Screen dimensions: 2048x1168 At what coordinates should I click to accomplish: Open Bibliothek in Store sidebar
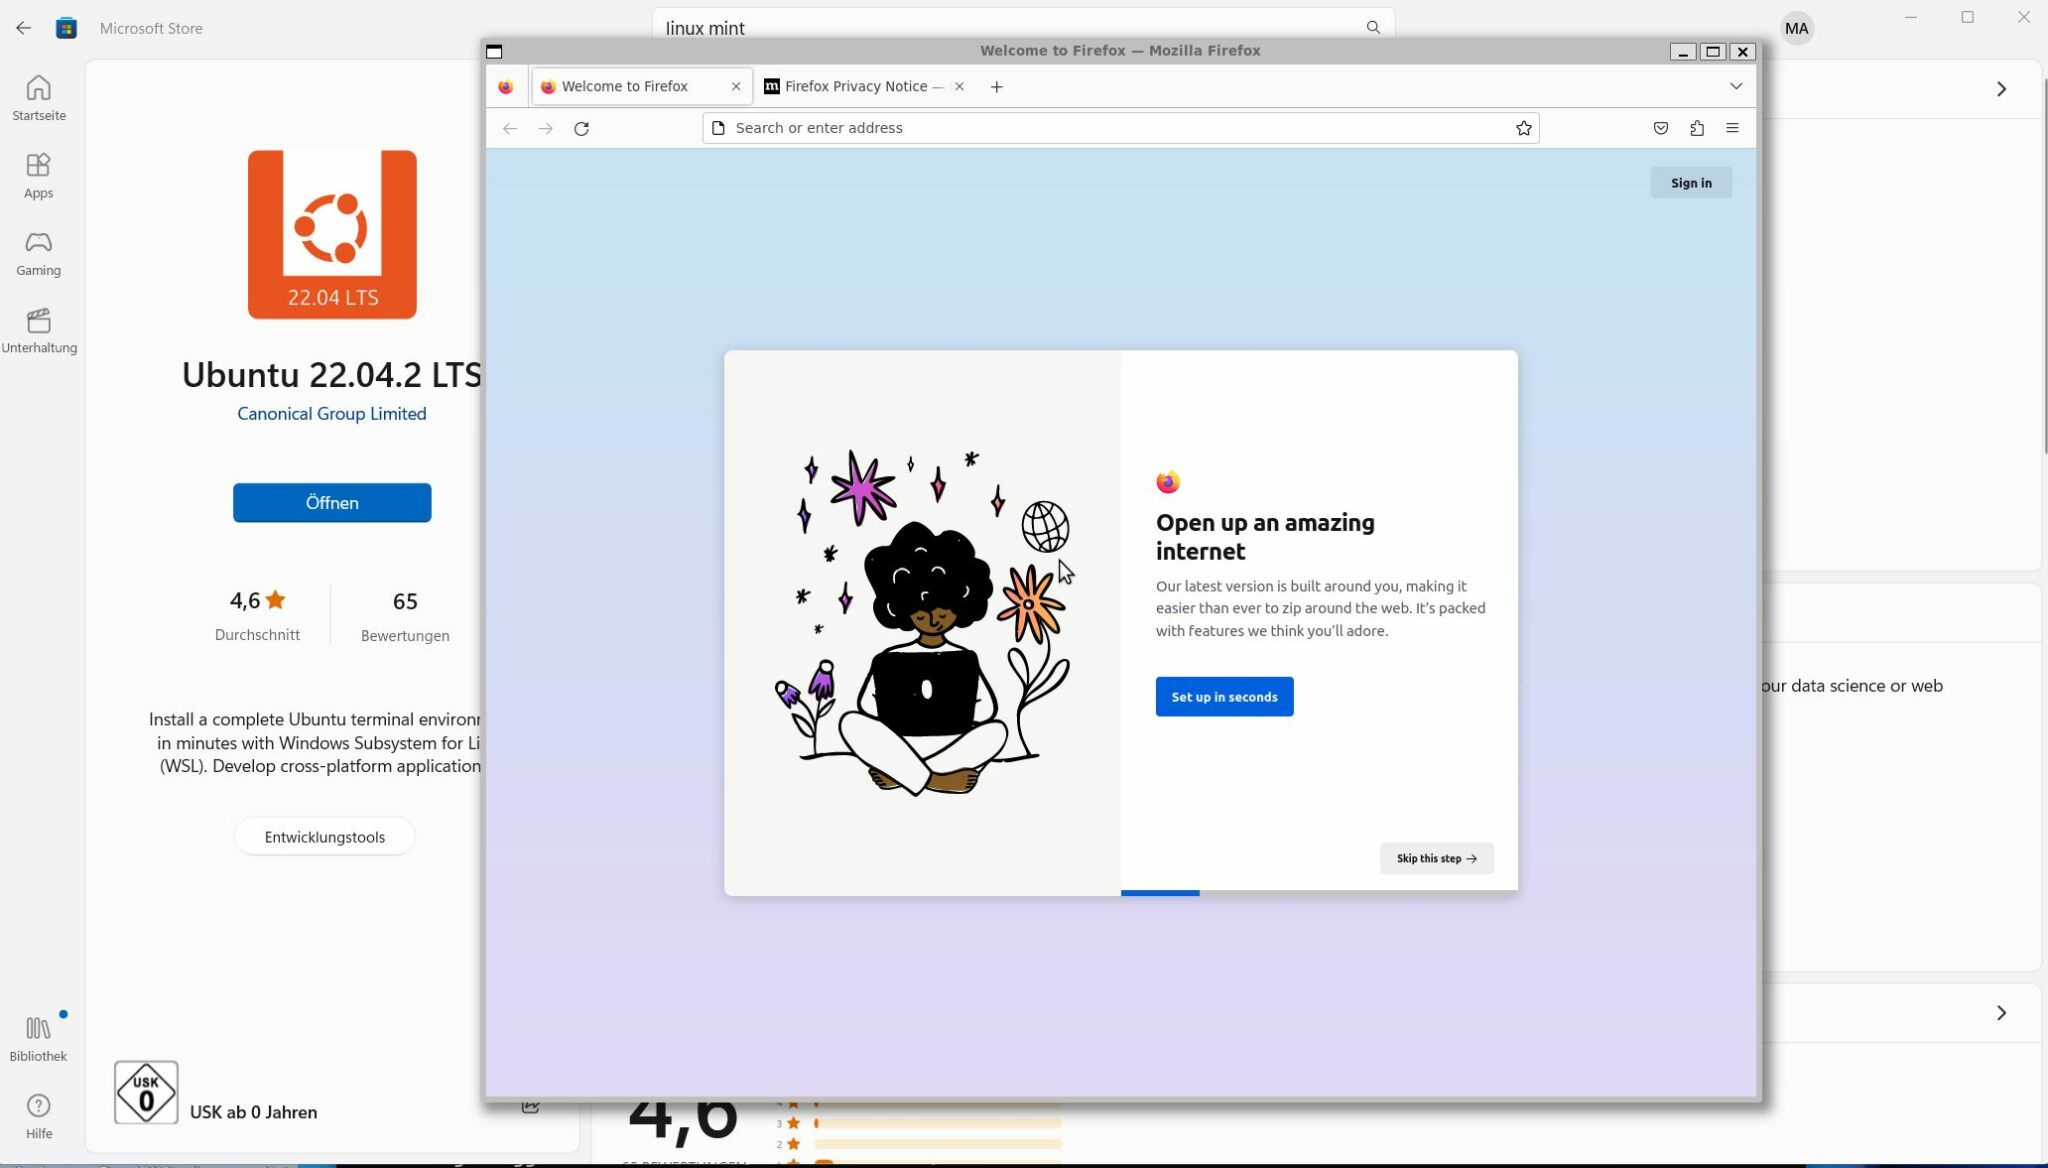pyautogui.click(x=38, y=1039)
